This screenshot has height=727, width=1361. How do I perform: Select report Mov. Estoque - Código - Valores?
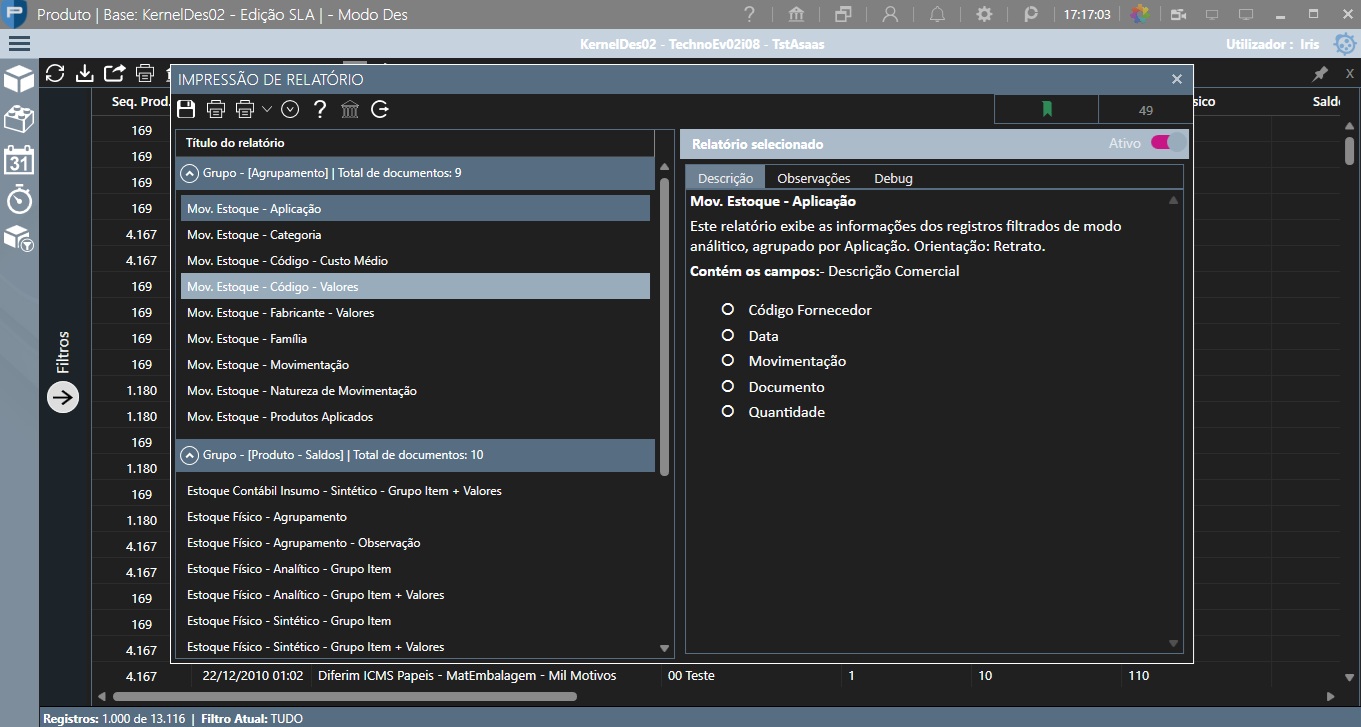(x=415, y=286)
